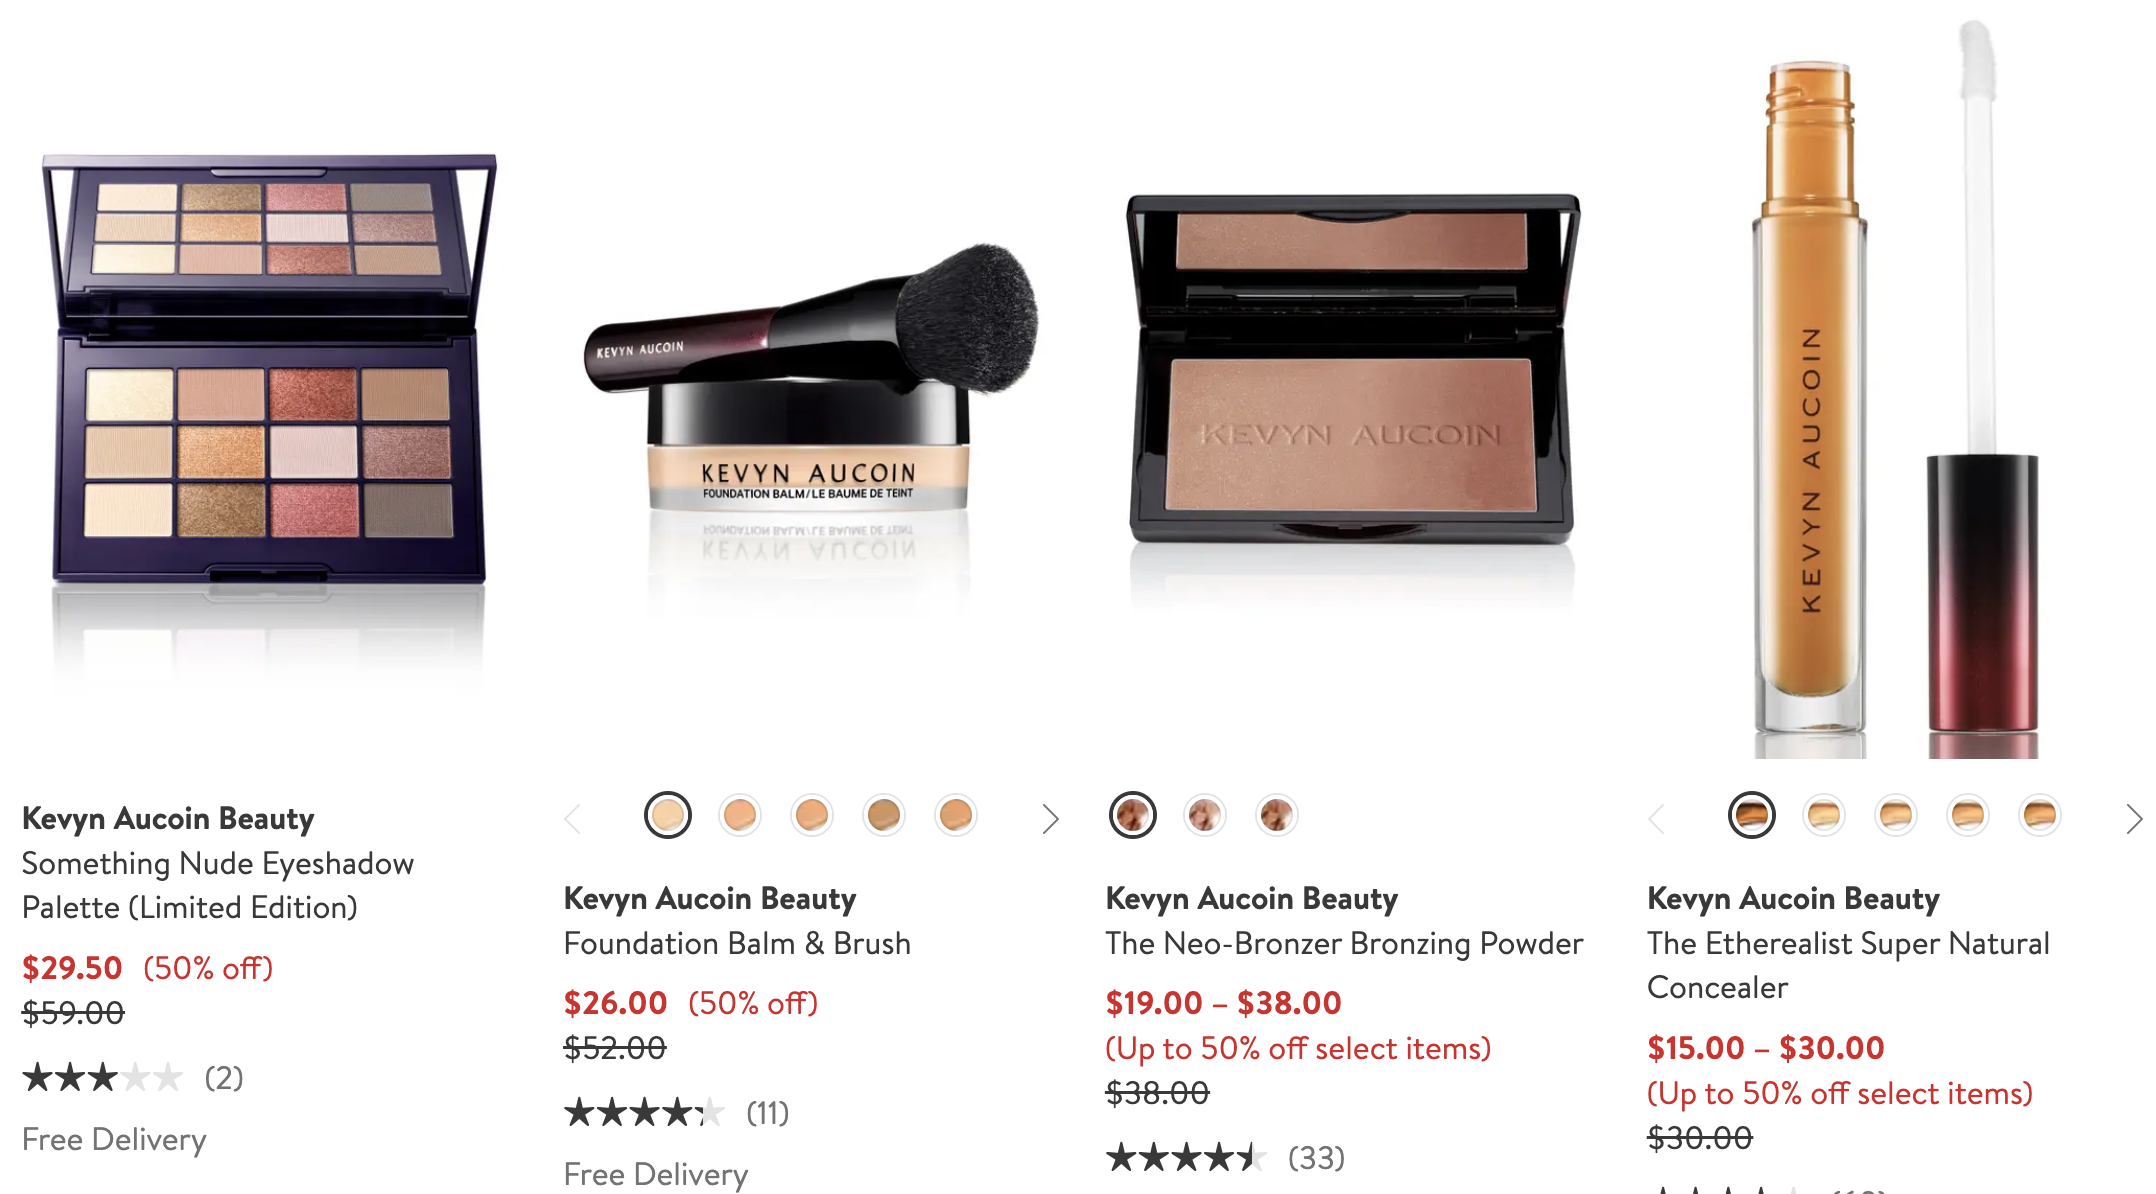Open Foundation Balm & Brush product link
Viewport: 2156px width, 1194px height.
(x=737, y=943)
